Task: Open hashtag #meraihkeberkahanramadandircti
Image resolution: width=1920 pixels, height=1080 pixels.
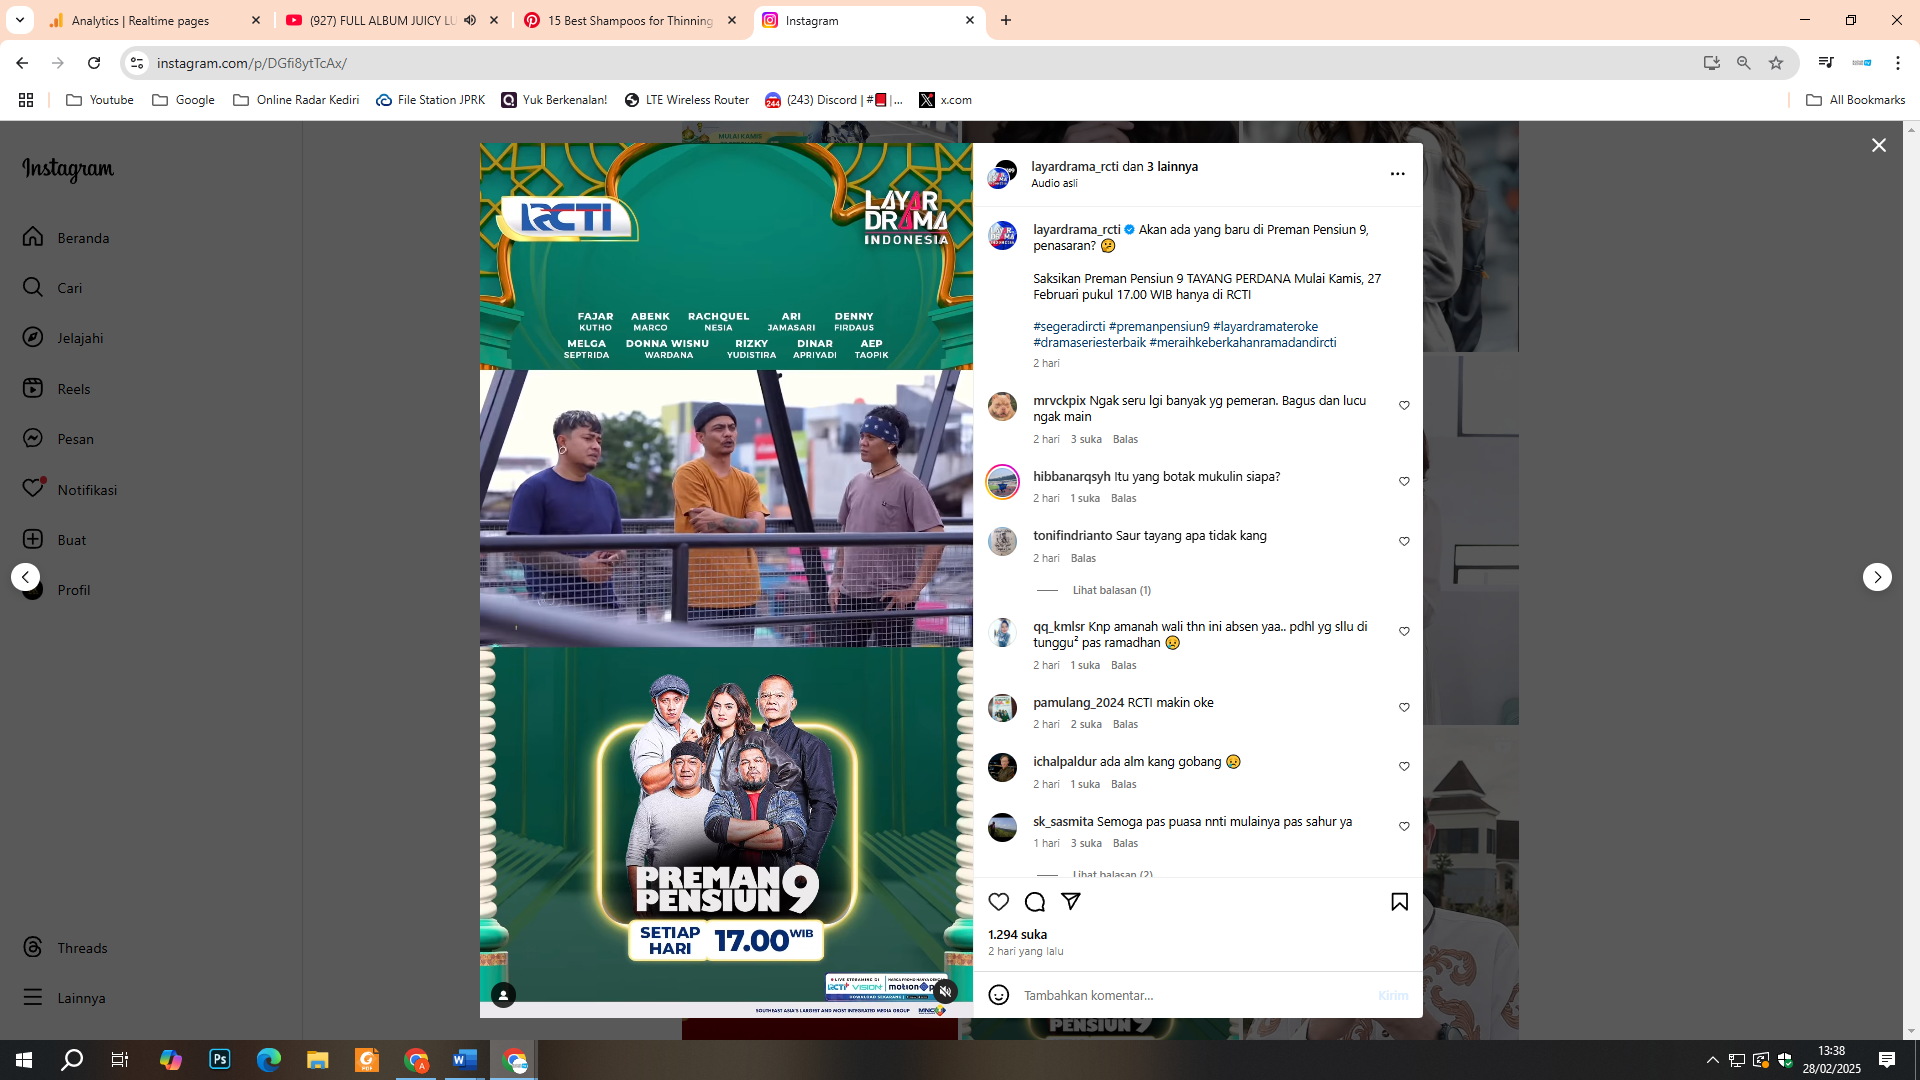Action: [x=1242, y=343]
